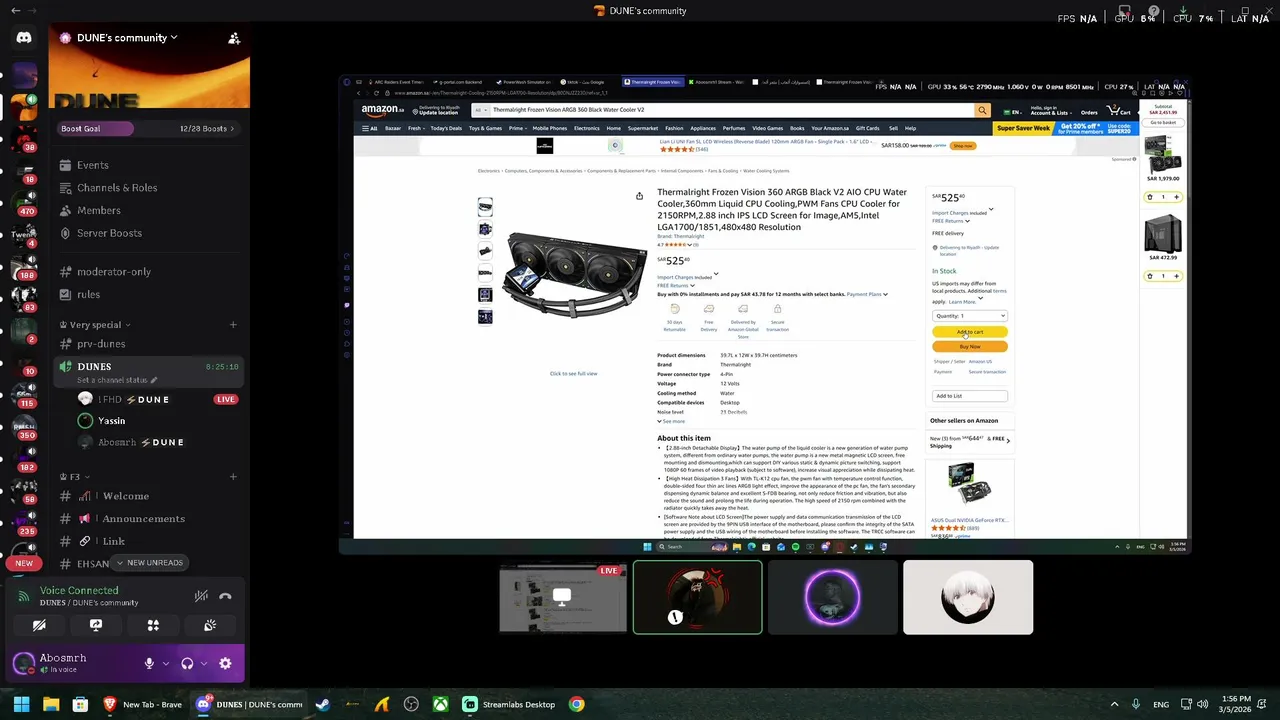Open the Announcements channel
Image resolution: width=1280 pixels, height=720 pixels.
point(148,519)
